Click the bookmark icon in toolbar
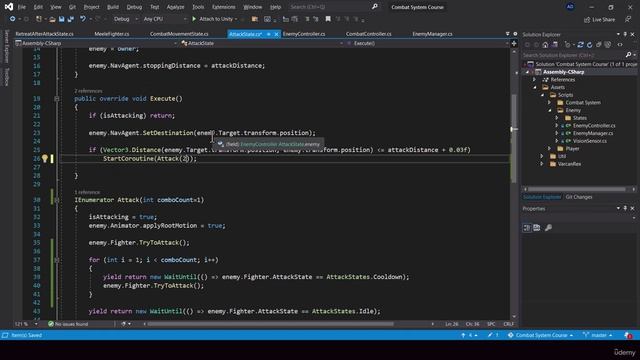 (x=328, y=19)
